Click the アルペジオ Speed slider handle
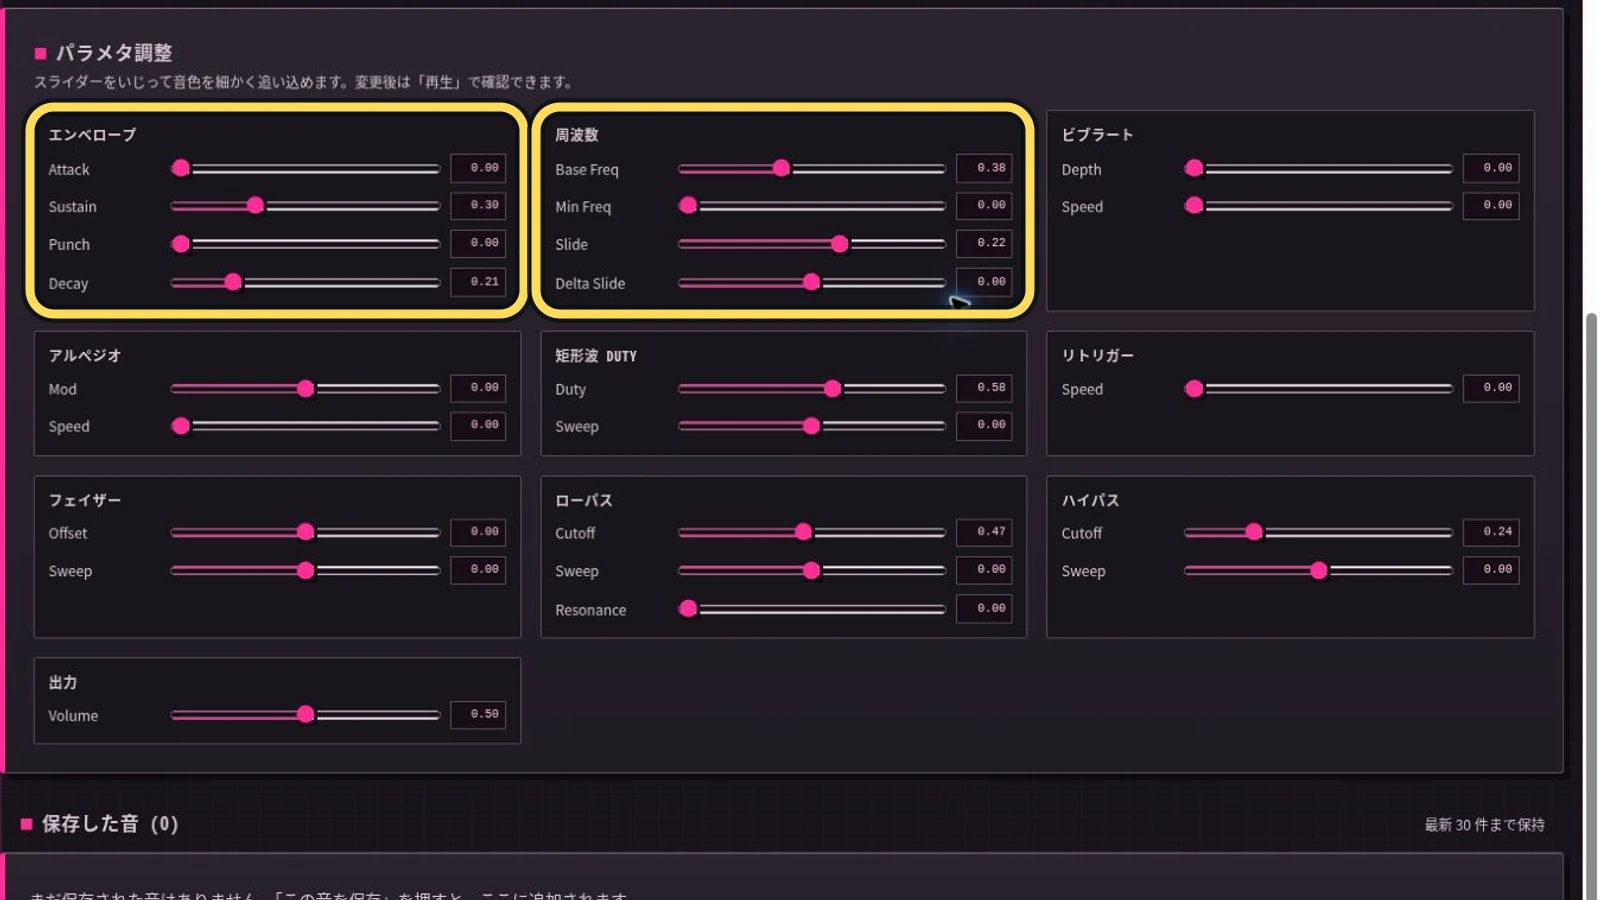This screenshot has width=1600, height=900. click(x=181, y=425)
